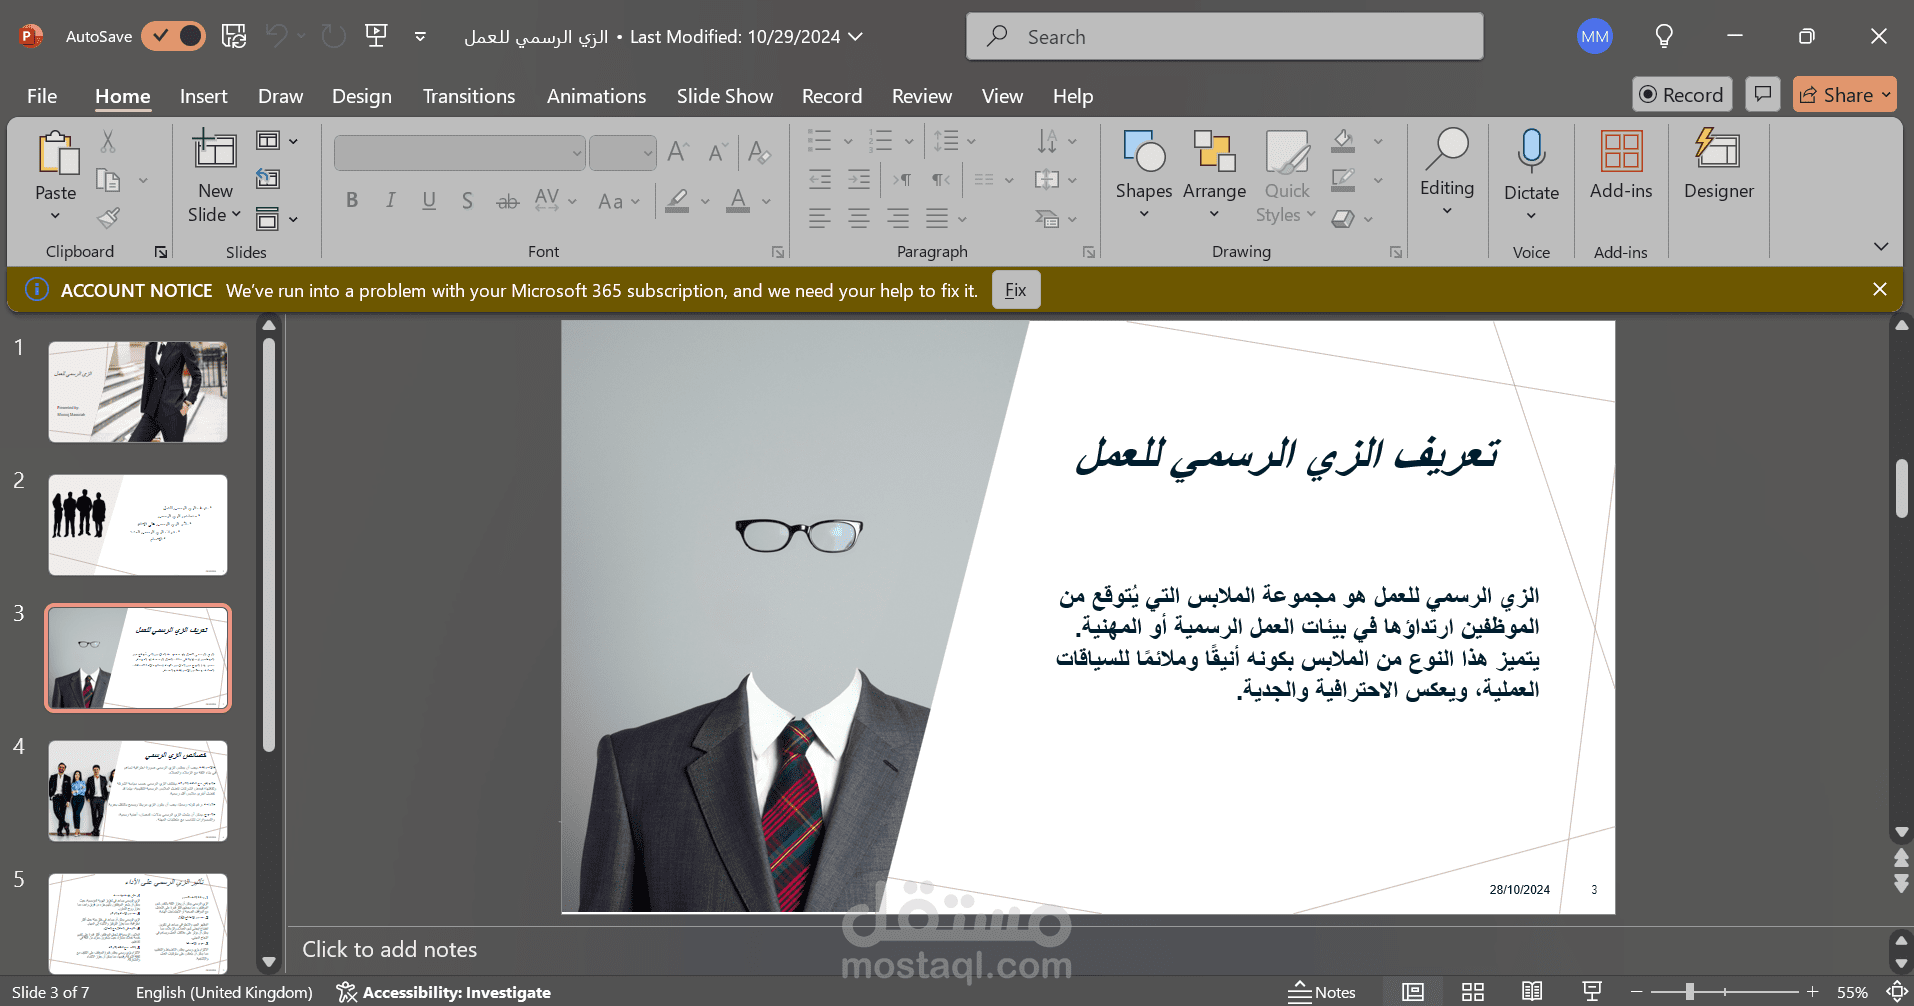The width and height of the screenshot is (1914, 1006).
Task: Switch to the Design tab
Action: [x=362, y=96]
